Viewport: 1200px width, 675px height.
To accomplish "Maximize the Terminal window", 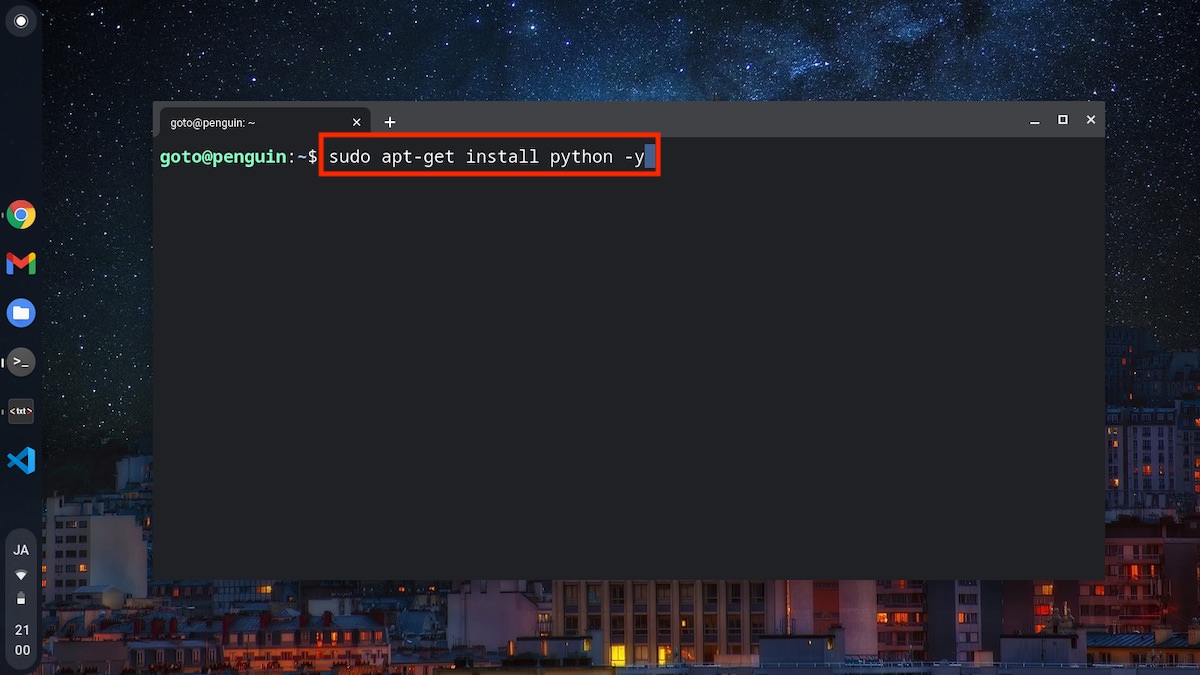I will click(1063, 120).
